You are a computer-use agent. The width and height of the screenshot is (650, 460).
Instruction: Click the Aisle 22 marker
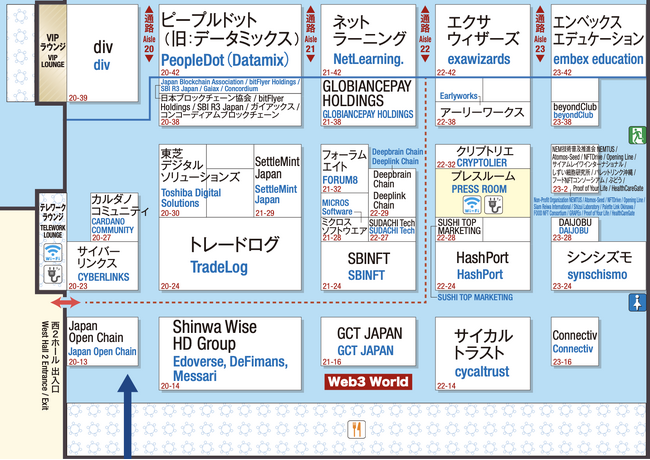(x=425, y=34)
